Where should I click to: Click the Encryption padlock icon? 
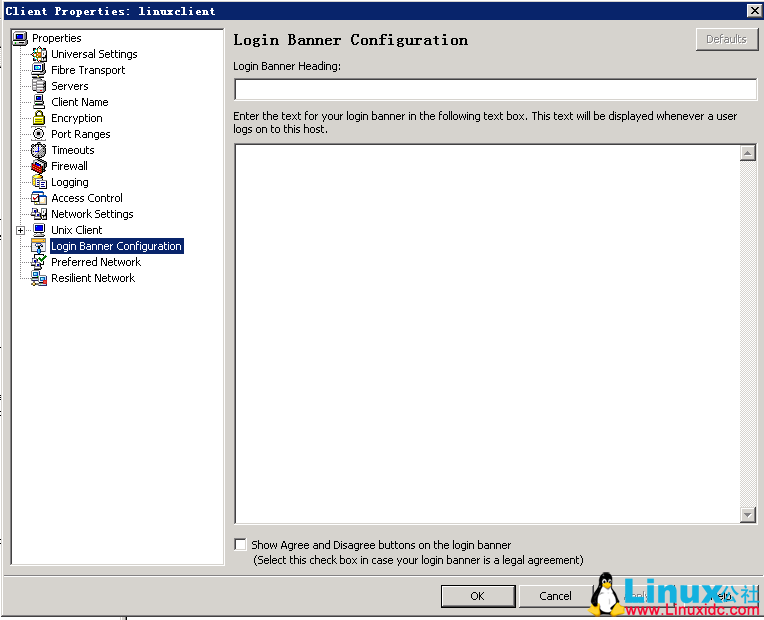point(39,118)
